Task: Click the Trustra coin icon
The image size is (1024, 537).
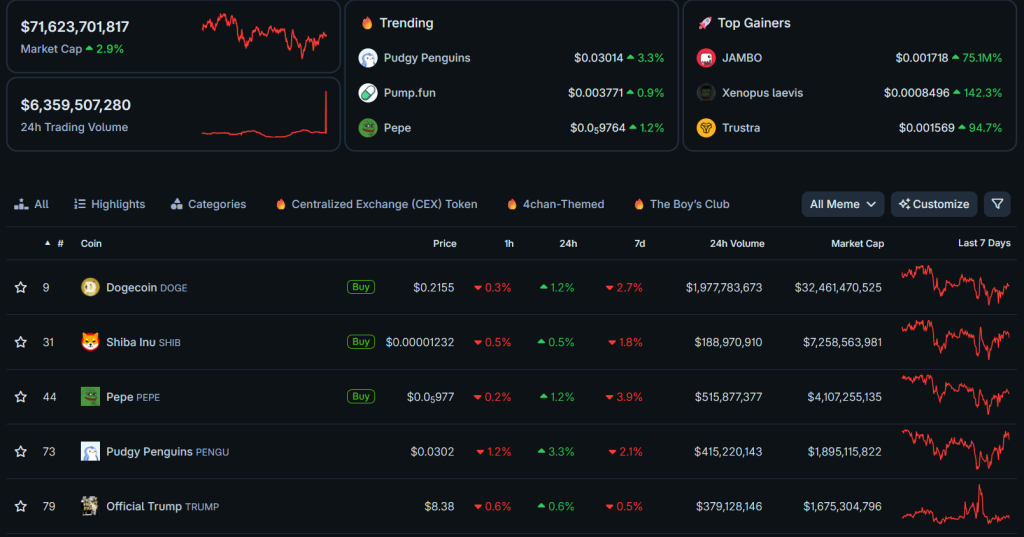Action: [x=706, y=128]
